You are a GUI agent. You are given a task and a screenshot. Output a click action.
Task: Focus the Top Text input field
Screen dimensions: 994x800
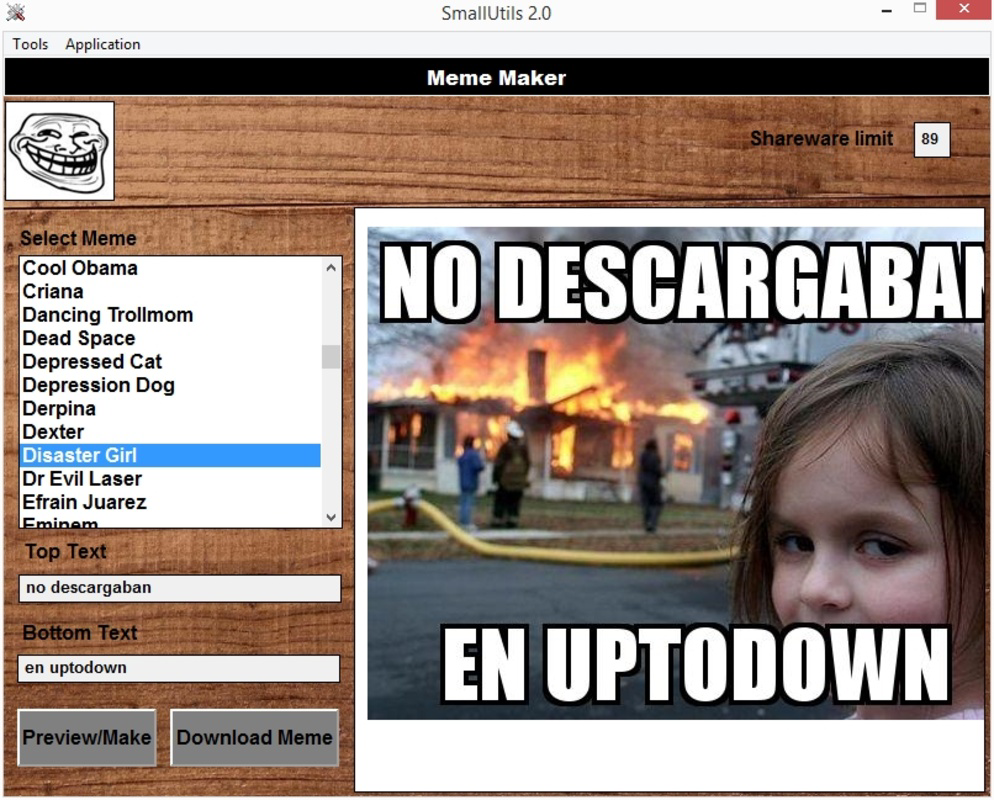pyautogui.click(x=180, y=588)
